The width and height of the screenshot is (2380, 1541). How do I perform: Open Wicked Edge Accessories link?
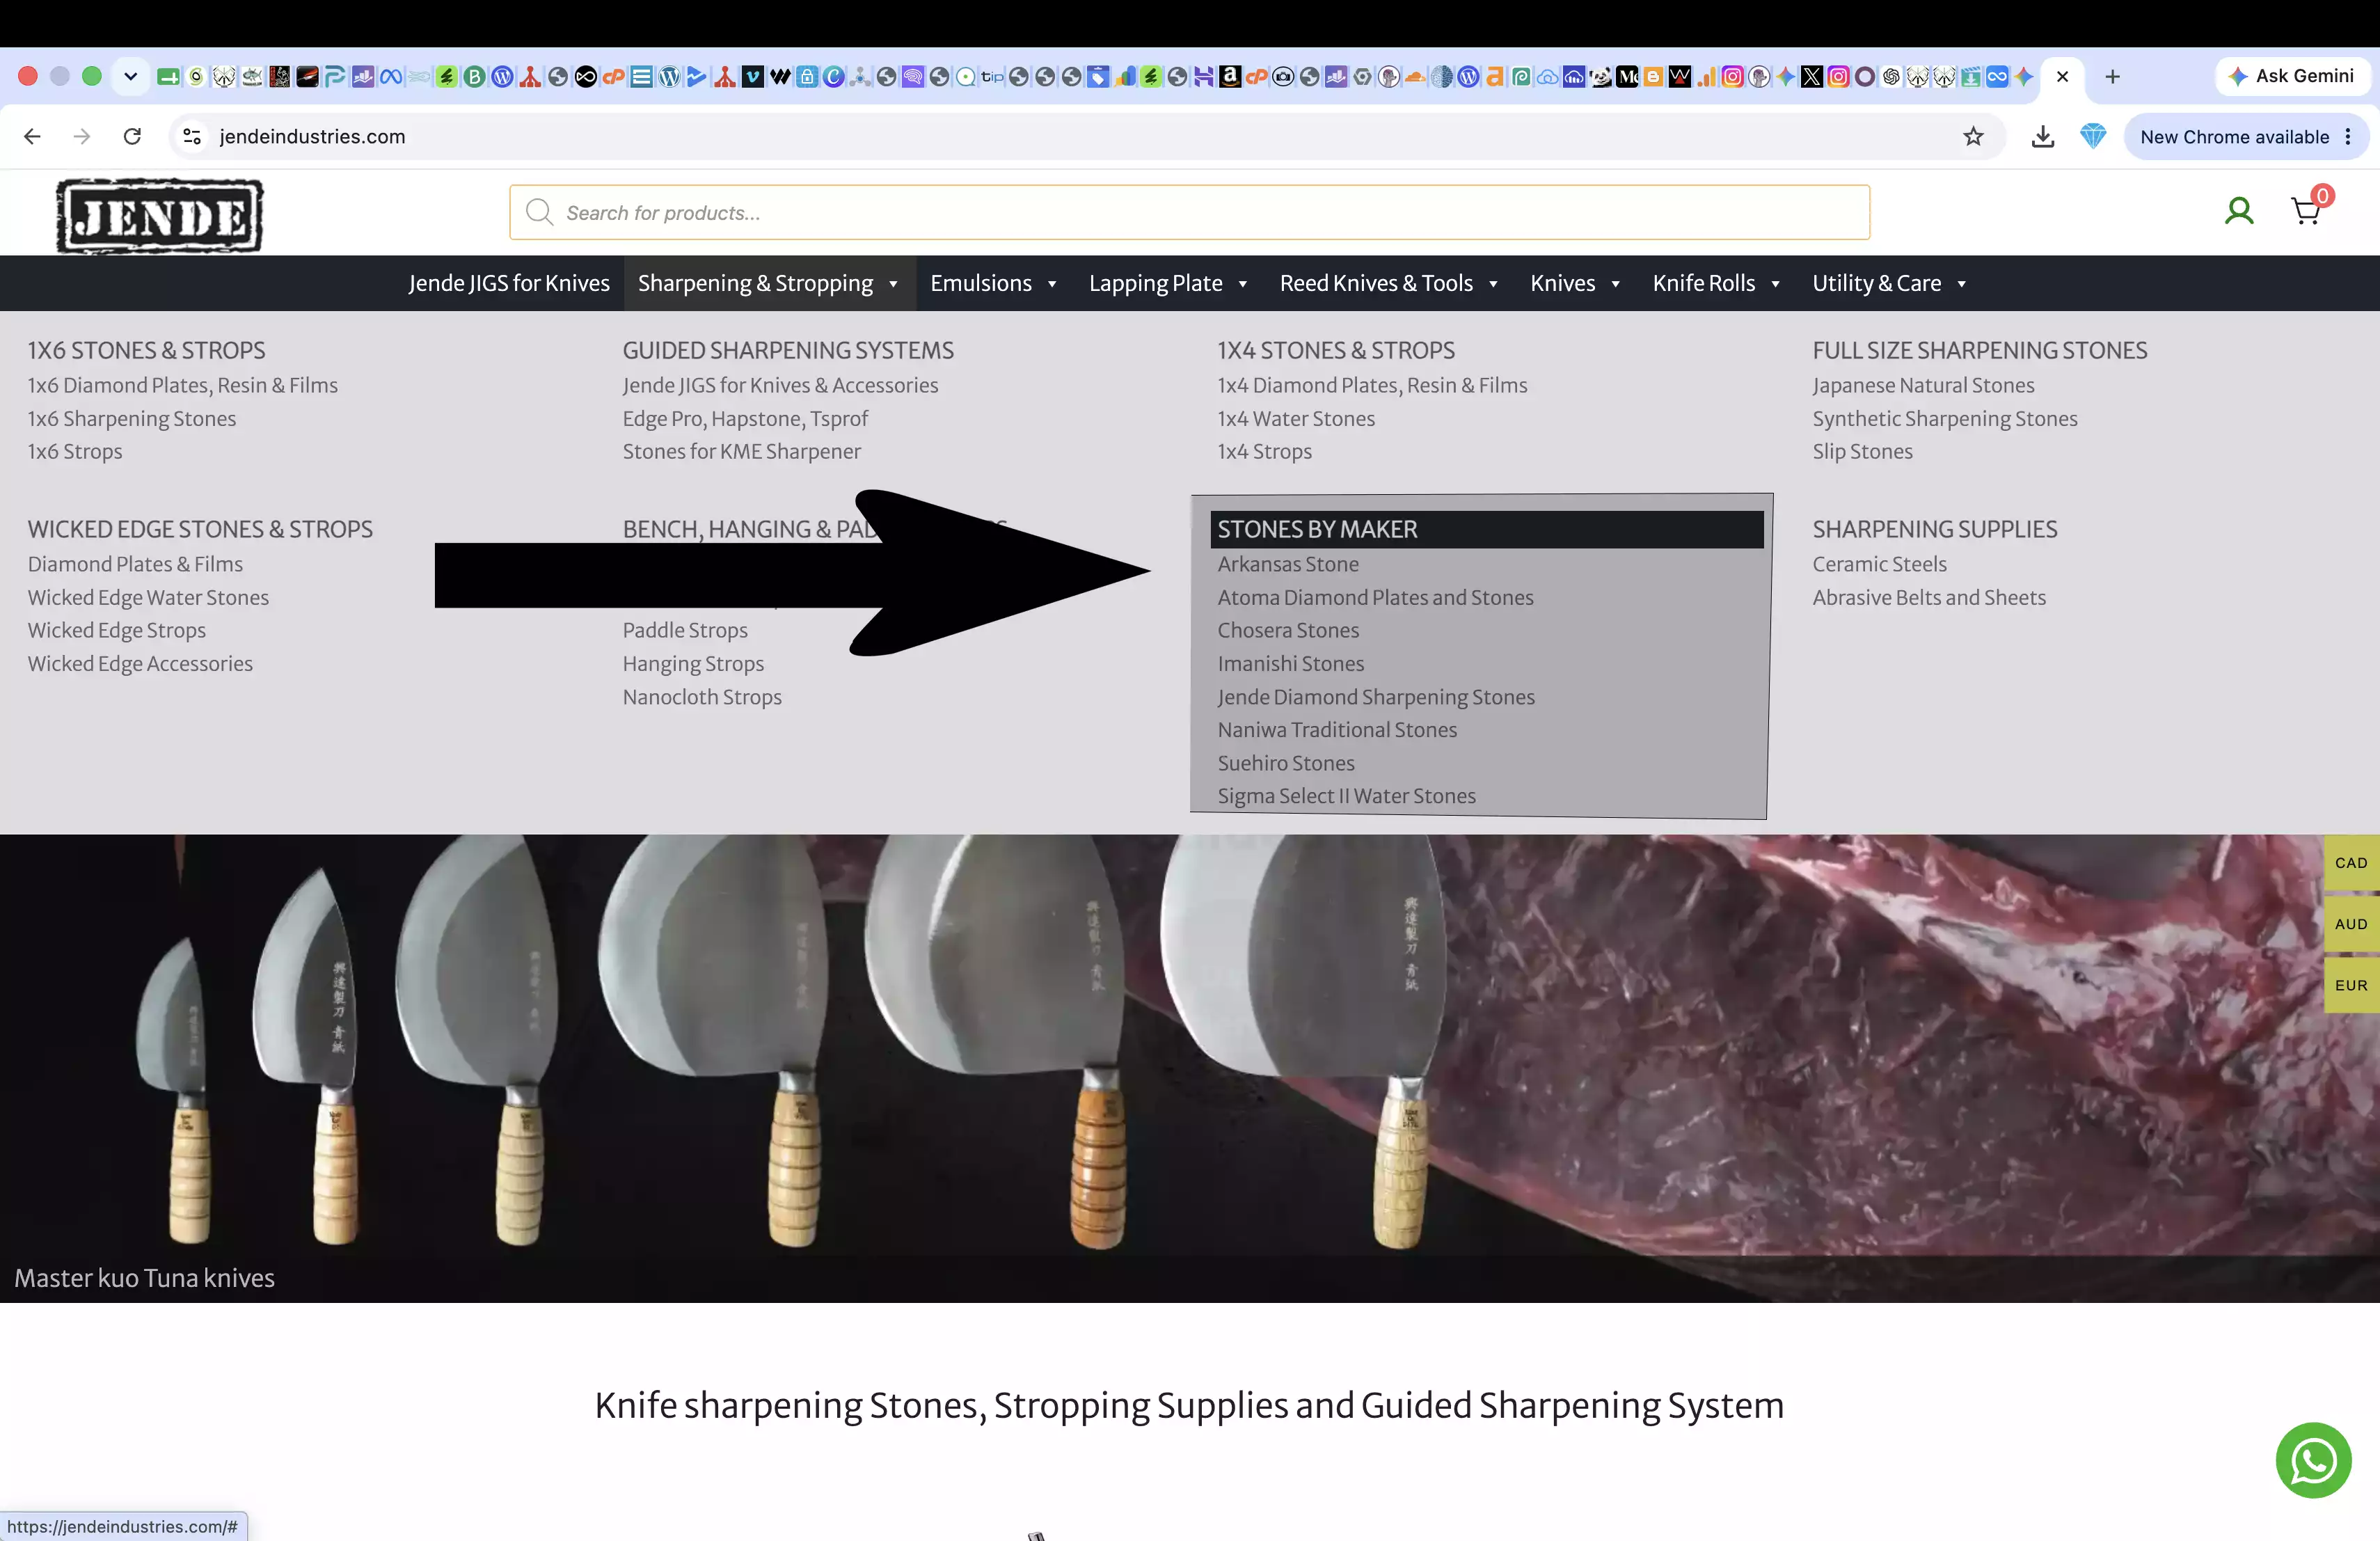[140, 663]
